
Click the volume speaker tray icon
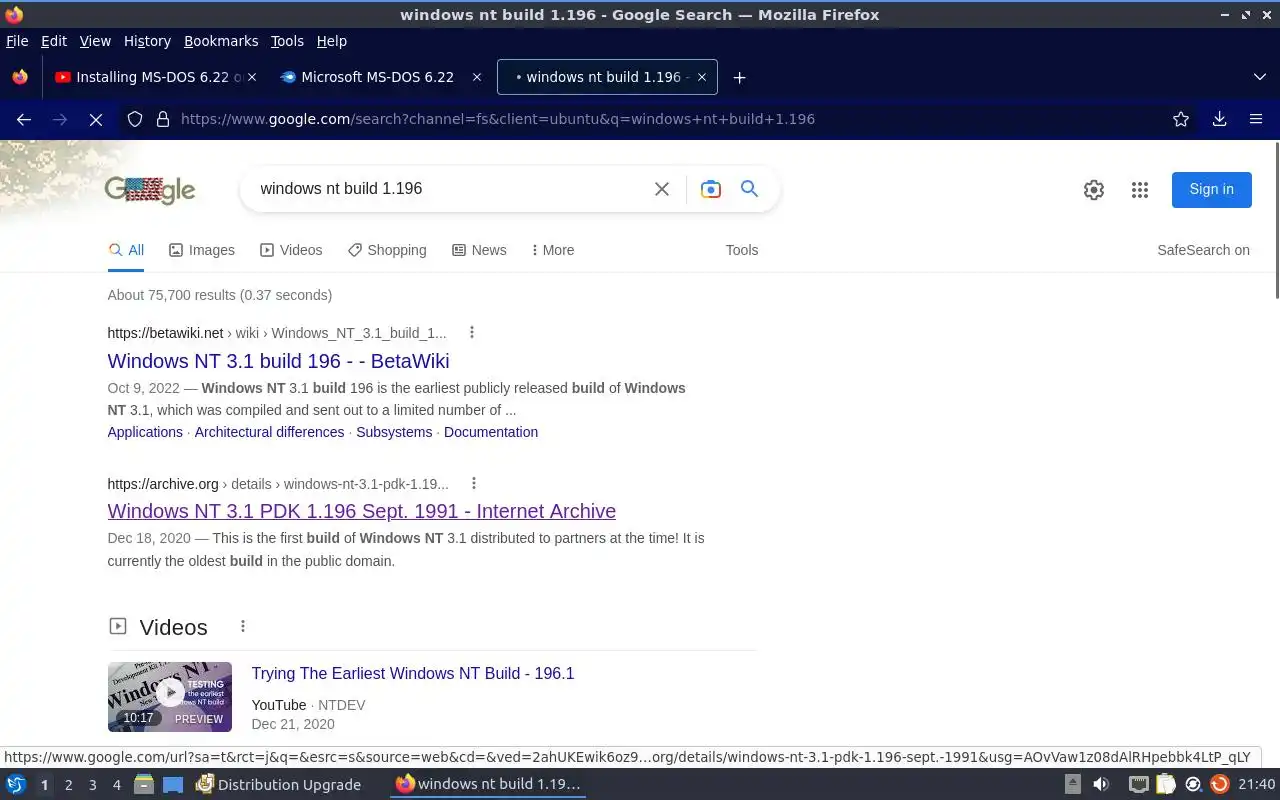[x=1100, y=784]
